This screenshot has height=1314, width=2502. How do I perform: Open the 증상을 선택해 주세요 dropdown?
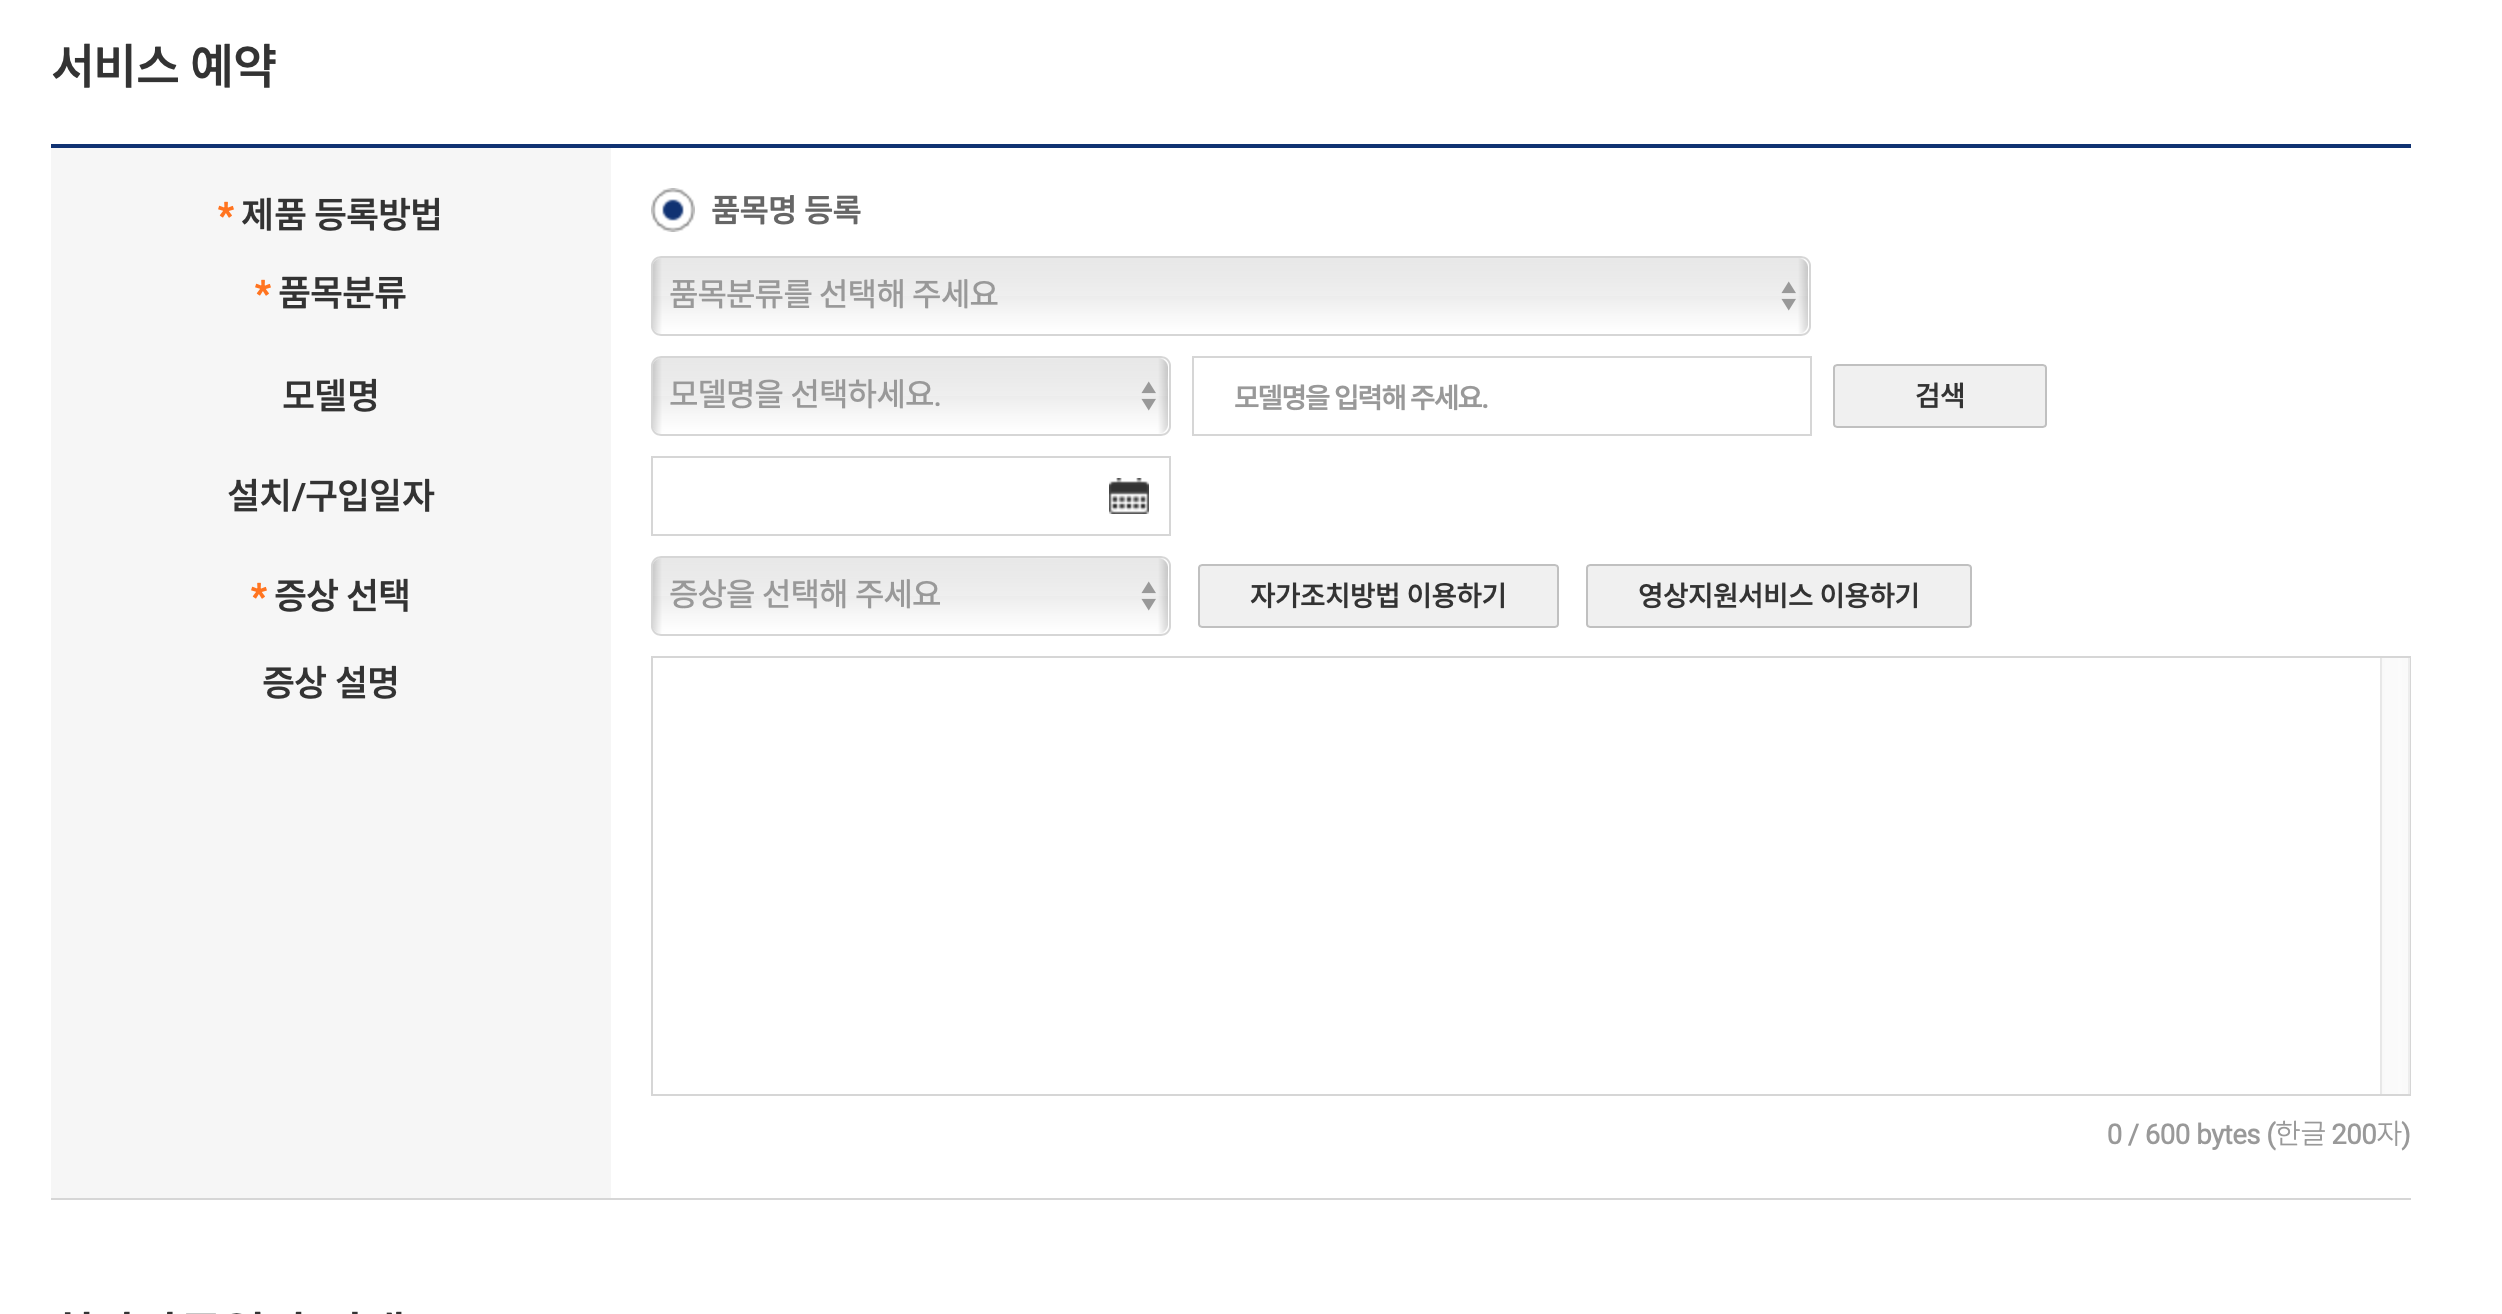pyautogui.click(x=890, y=595)
